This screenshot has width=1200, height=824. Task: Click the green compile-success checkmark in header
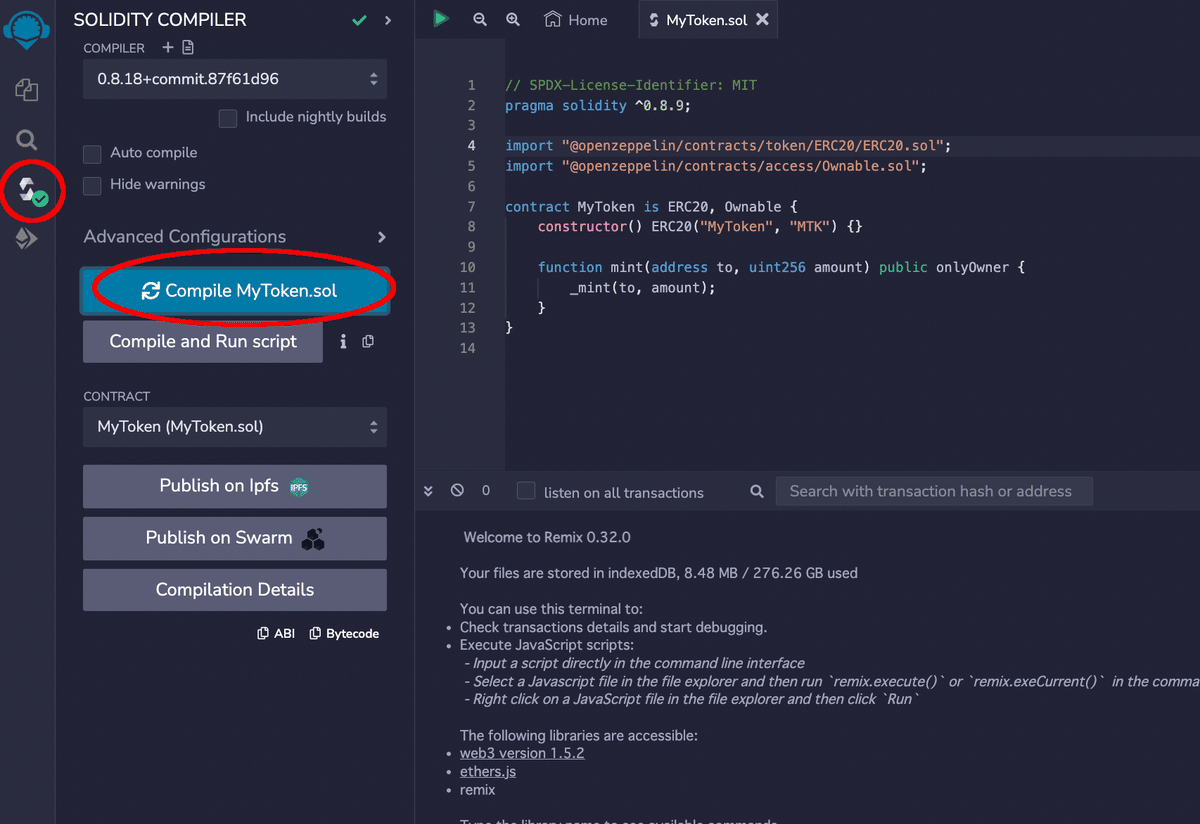[359, 20]
